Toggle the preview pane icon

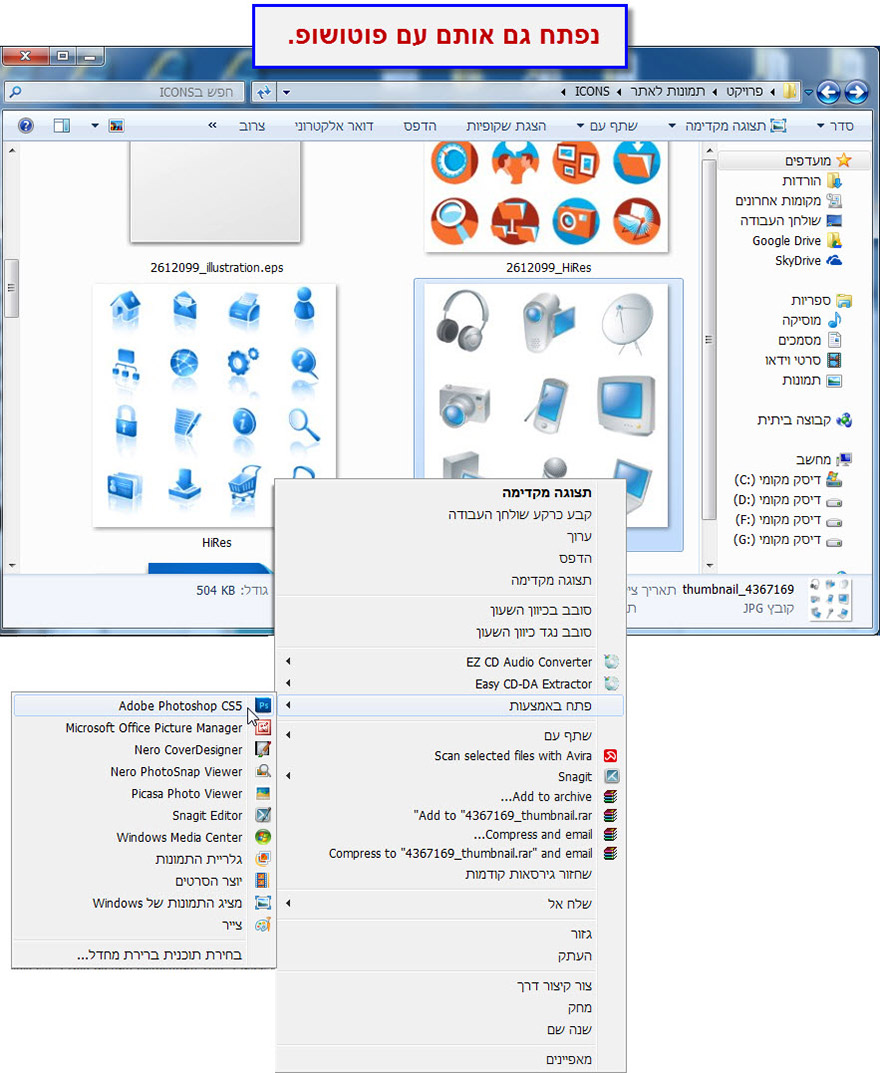pos(62,125)
